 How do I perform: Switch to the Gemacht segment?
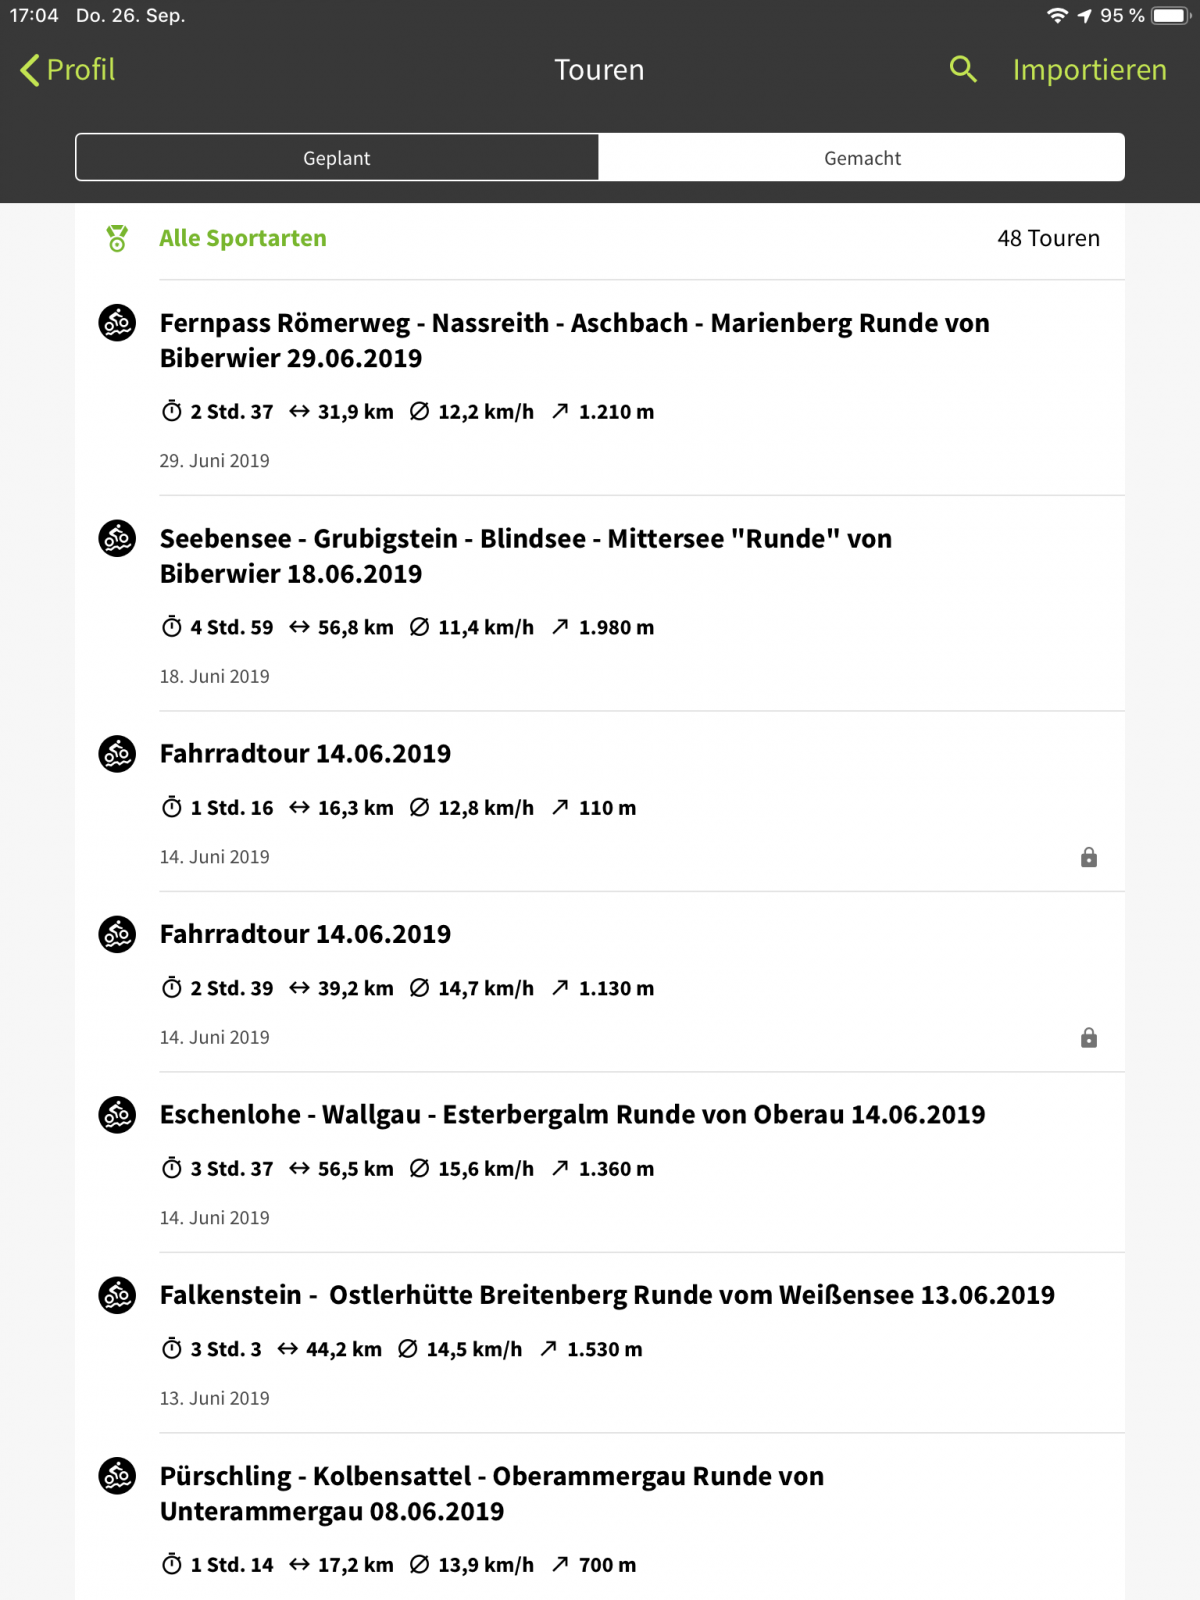click(862, 158)
